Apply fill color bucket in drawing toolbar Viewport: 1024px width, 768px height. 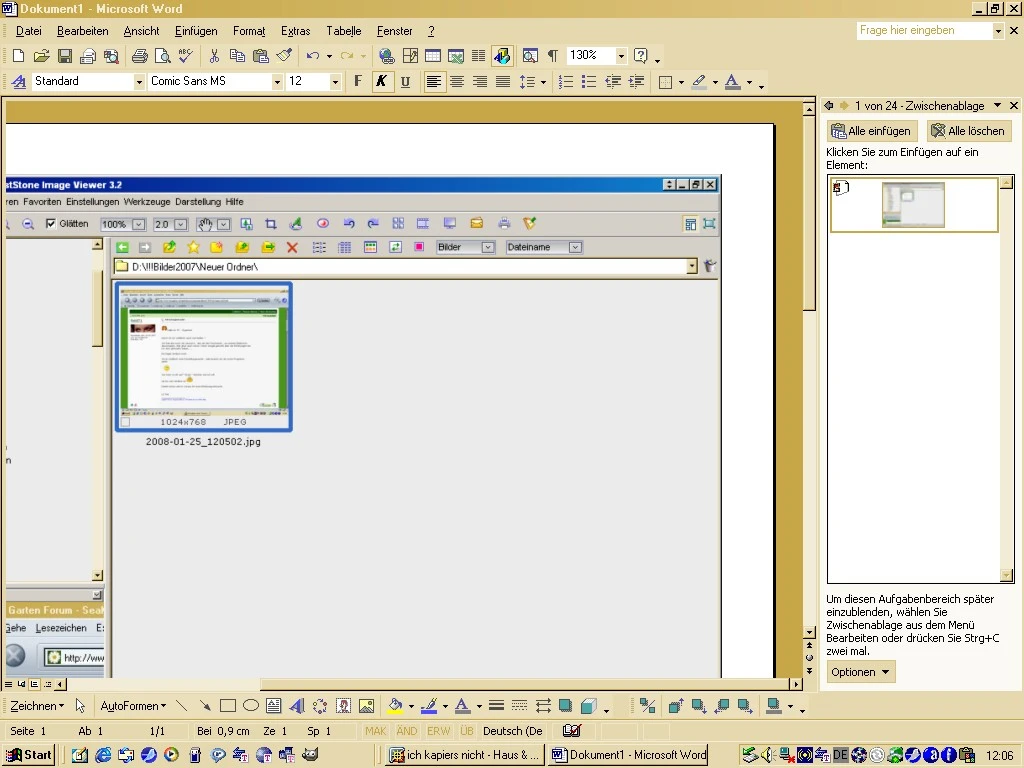tap(395, 706)
